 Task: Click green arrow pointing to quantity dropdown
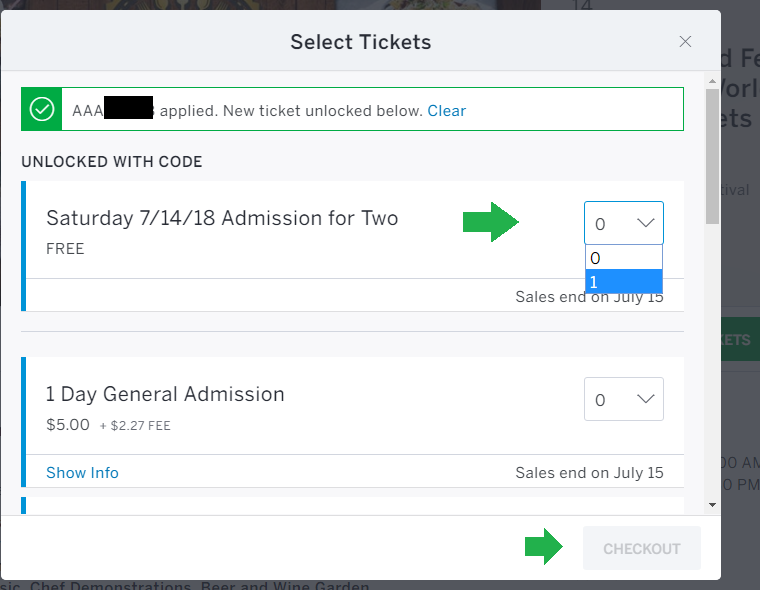click(491, 222)
